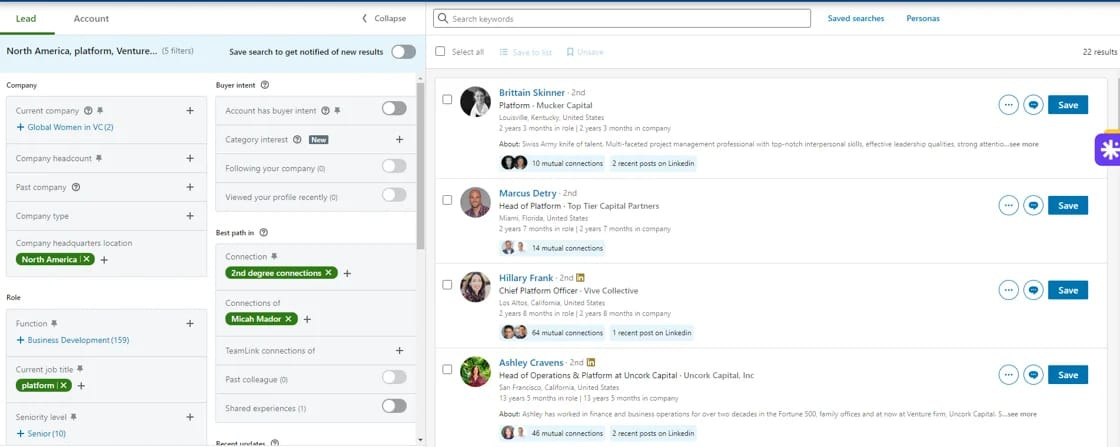Expand the Past company filter
Viewport: 1120px width, 447px height.
pyautogui.click(x=190, y=187)
